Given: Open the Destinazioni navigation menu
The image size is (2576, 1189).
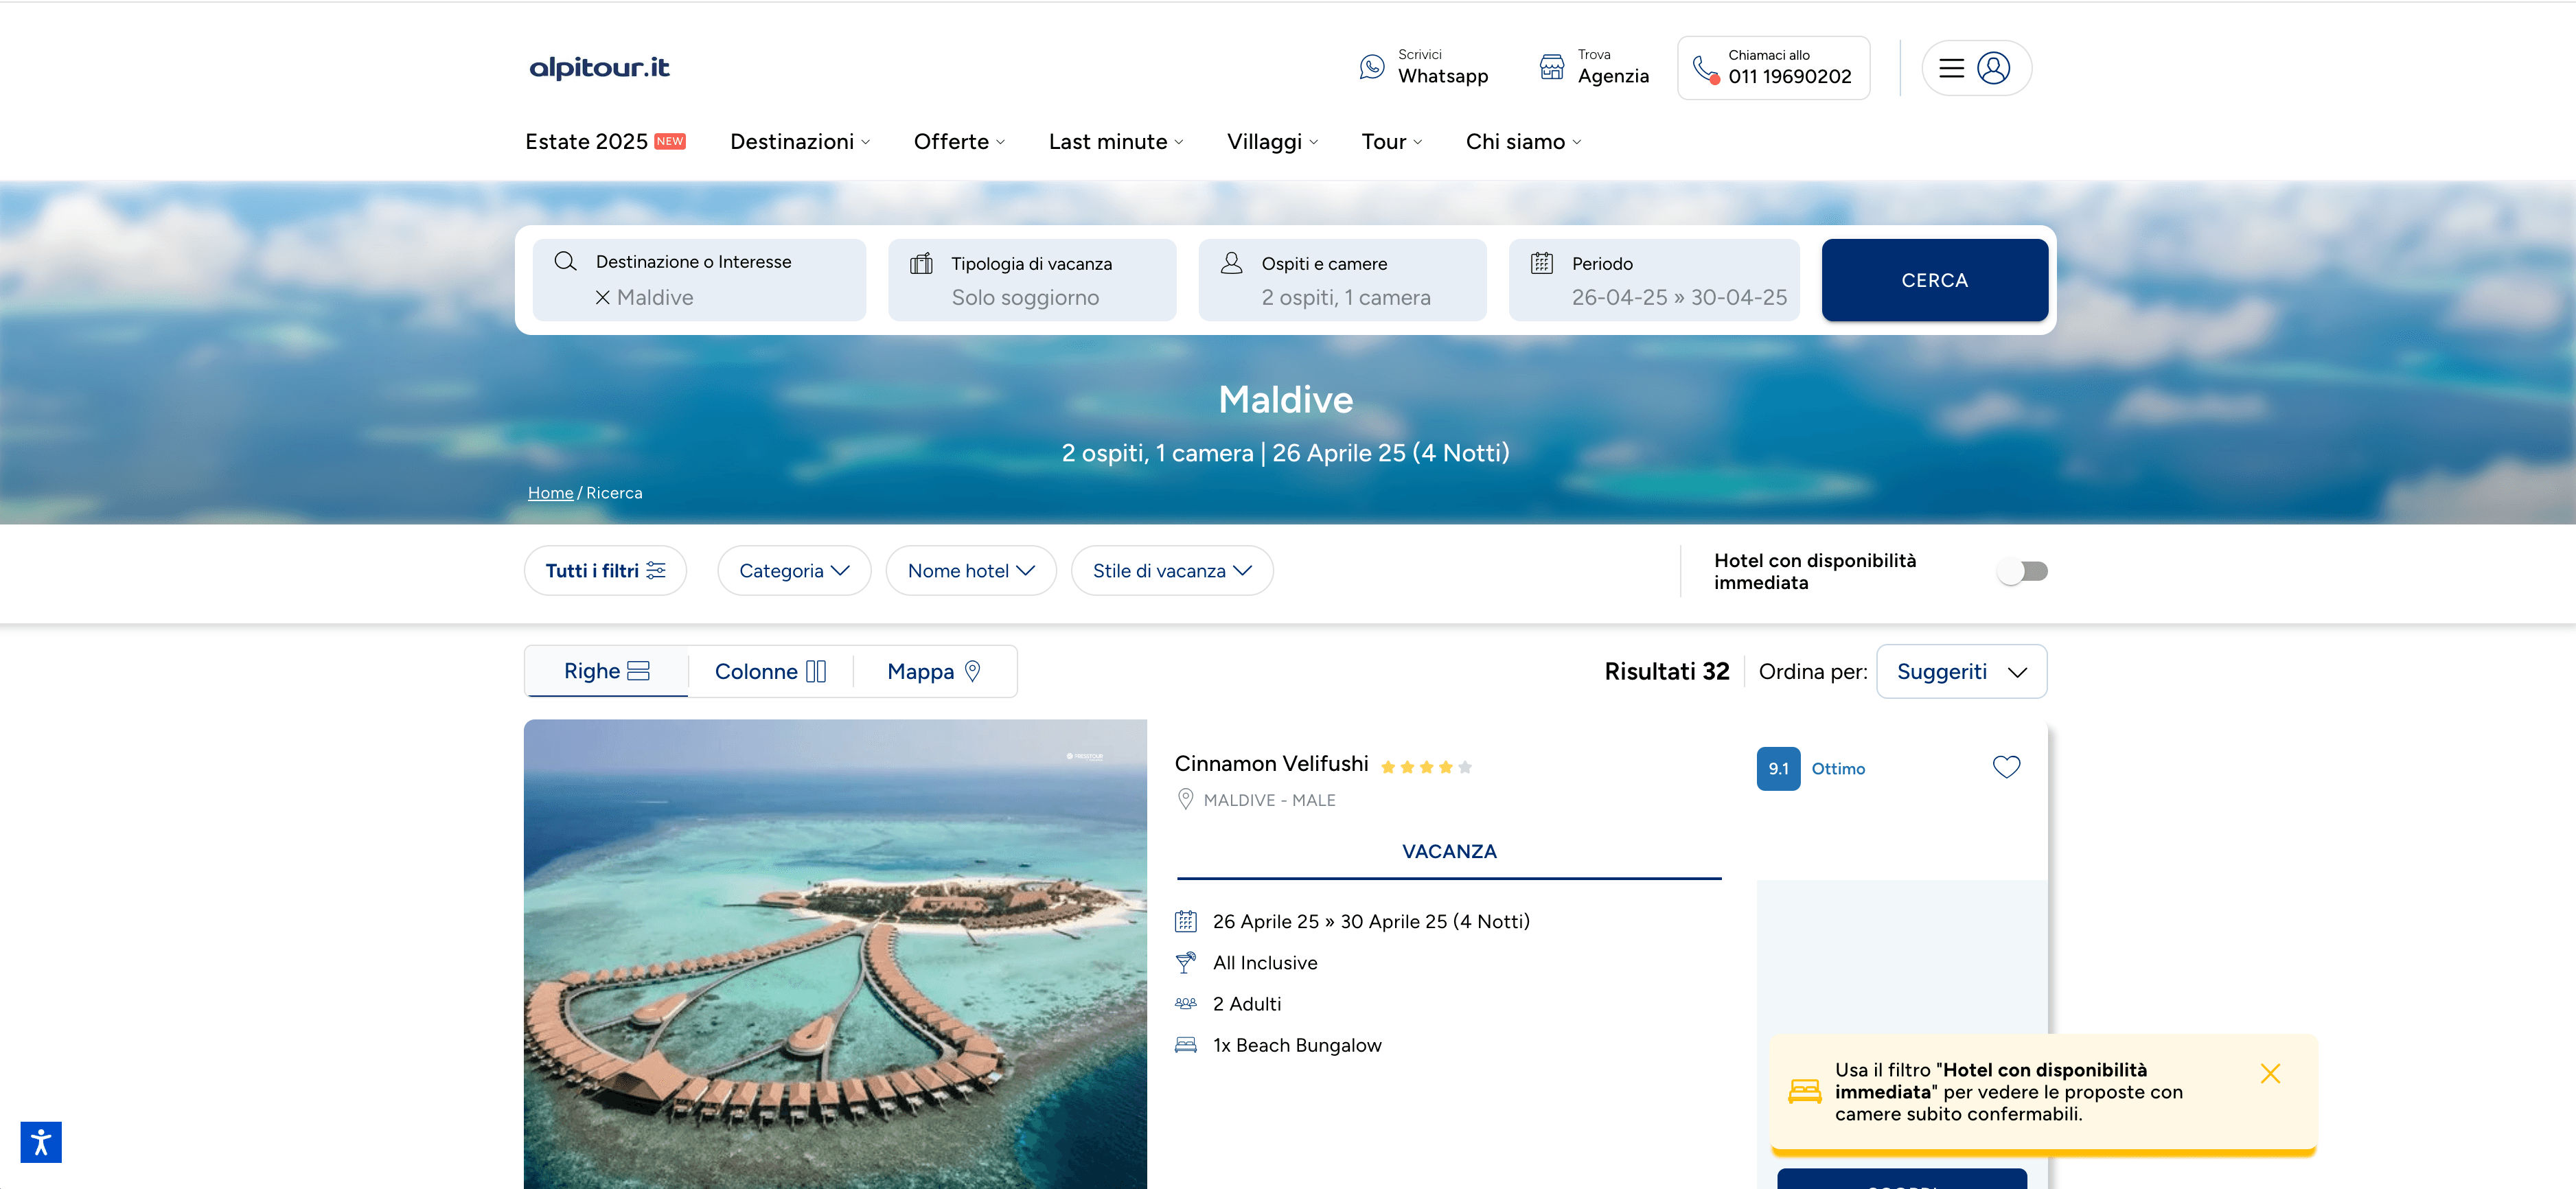Looking at the screenshot, I should click(799, 142).
